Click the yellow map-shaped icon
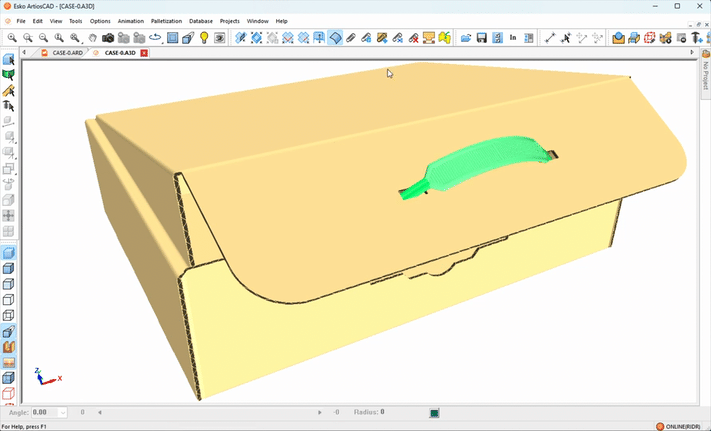This screenshot has height=431, width=711. point(444,38)
